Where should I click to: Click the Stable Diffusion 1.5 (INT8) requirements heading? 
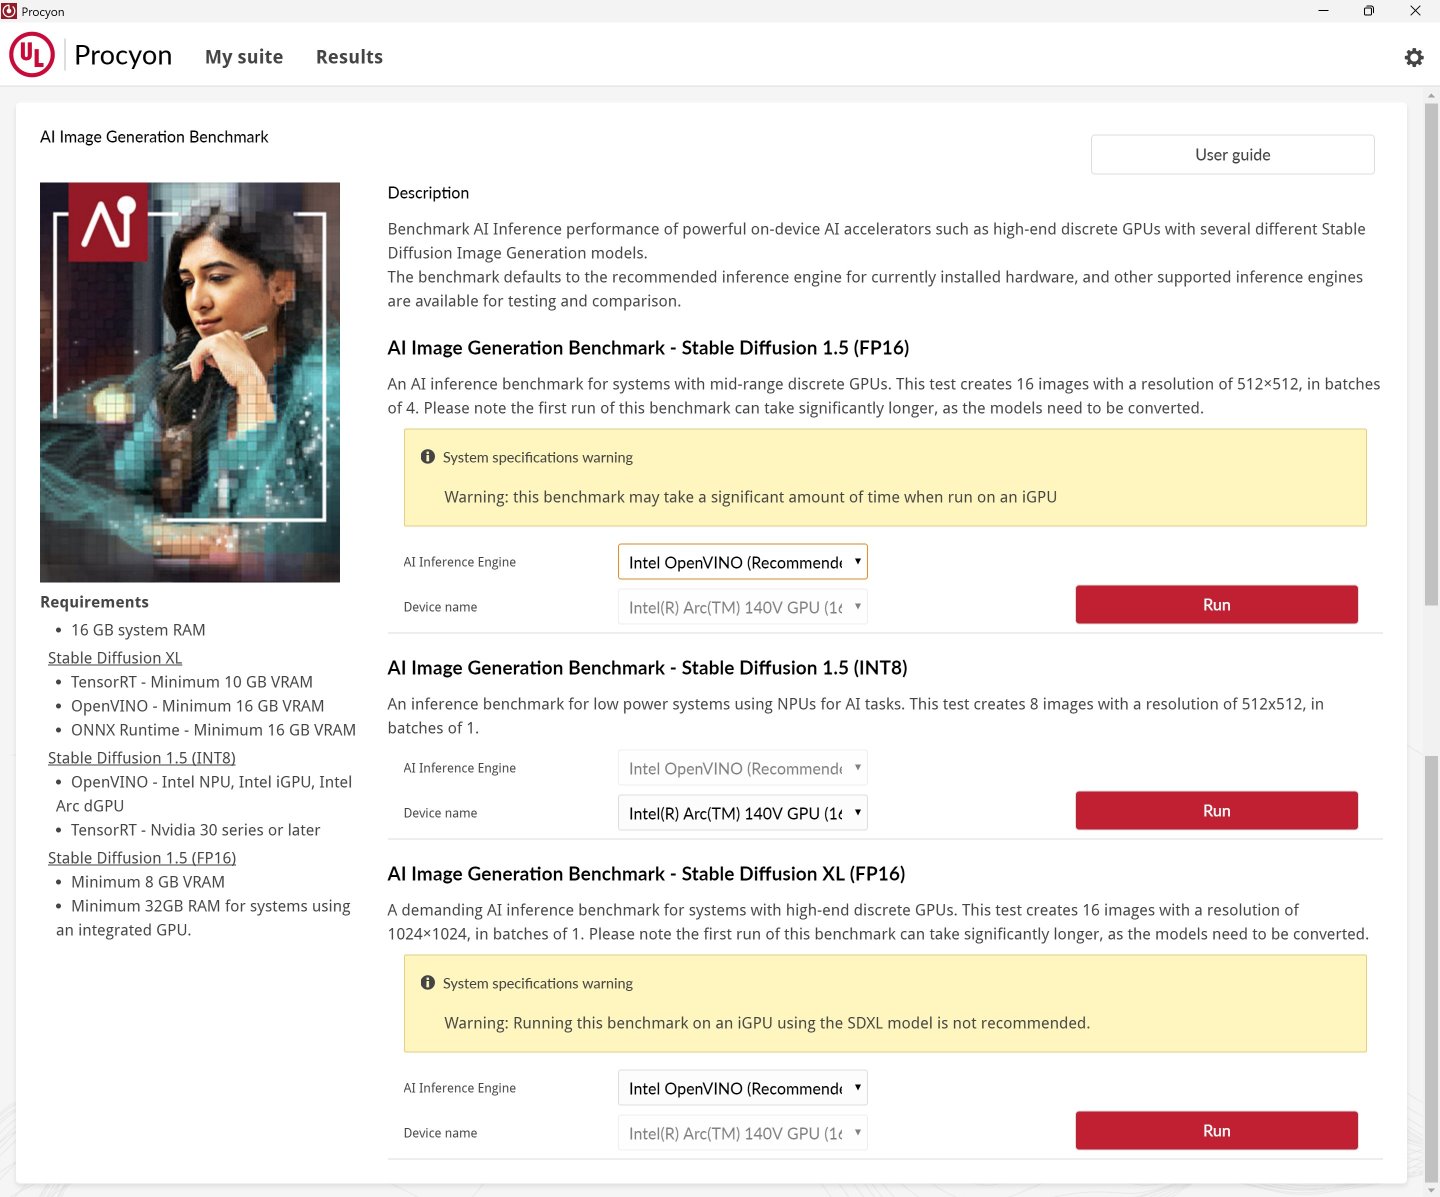[x=142, y=757]
